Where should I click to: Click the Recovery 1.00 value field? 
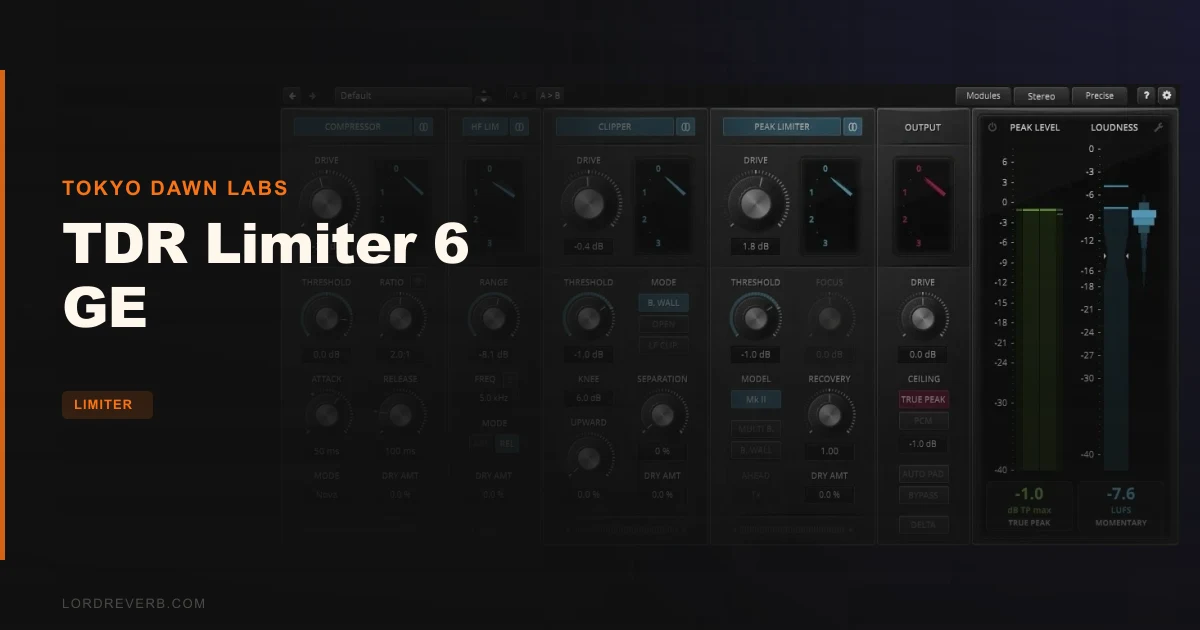pos(829,451)
